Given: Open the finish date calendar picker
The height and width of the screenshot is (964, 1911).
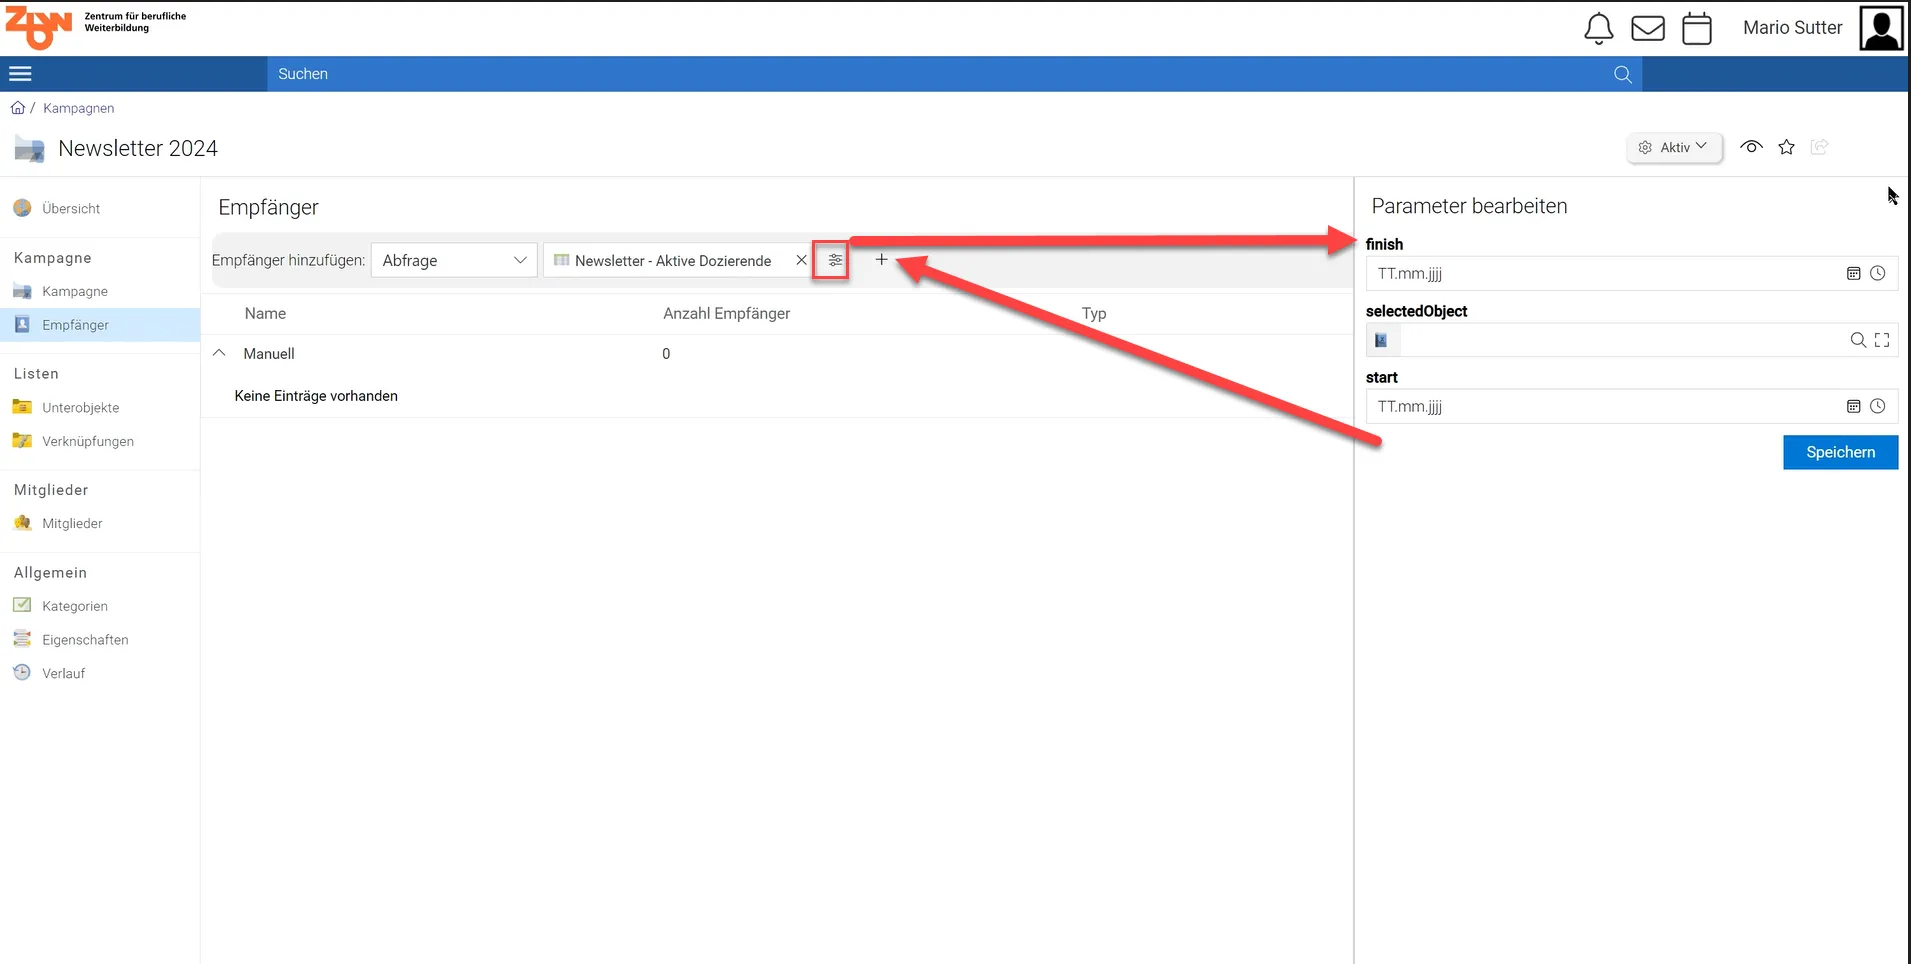Looking at the screenshot, I should tap(1853, 273).
